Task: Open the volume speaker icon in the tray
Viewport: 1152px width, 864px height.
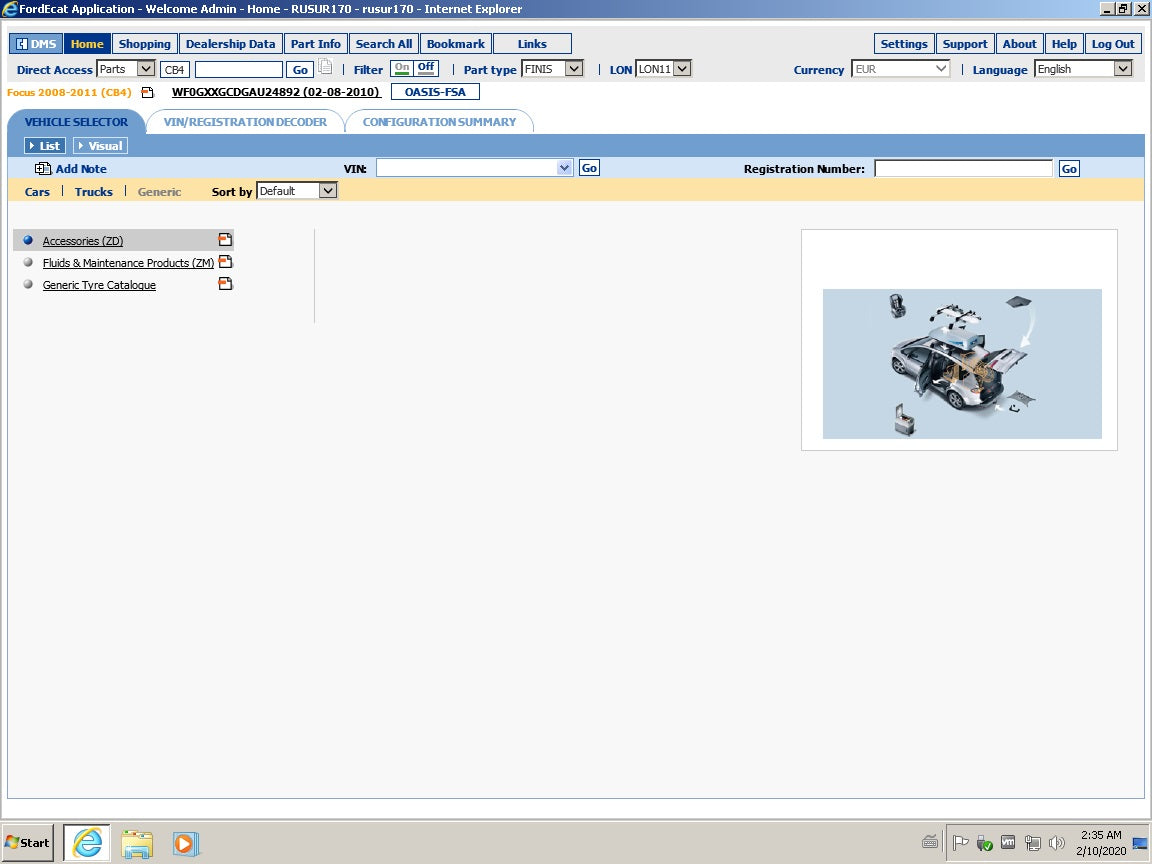Action: pos(1057,842)
